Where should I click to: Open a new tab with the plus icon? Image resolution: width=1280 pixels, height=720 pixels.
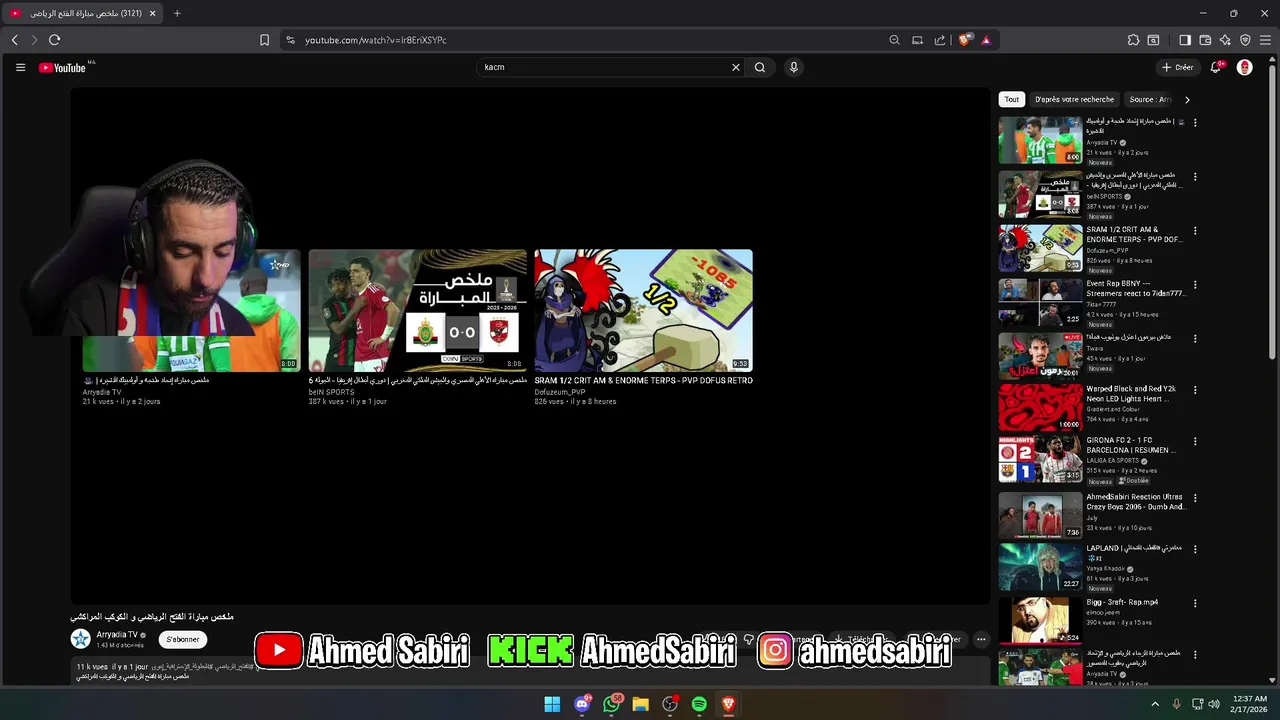tap(177, 13)
